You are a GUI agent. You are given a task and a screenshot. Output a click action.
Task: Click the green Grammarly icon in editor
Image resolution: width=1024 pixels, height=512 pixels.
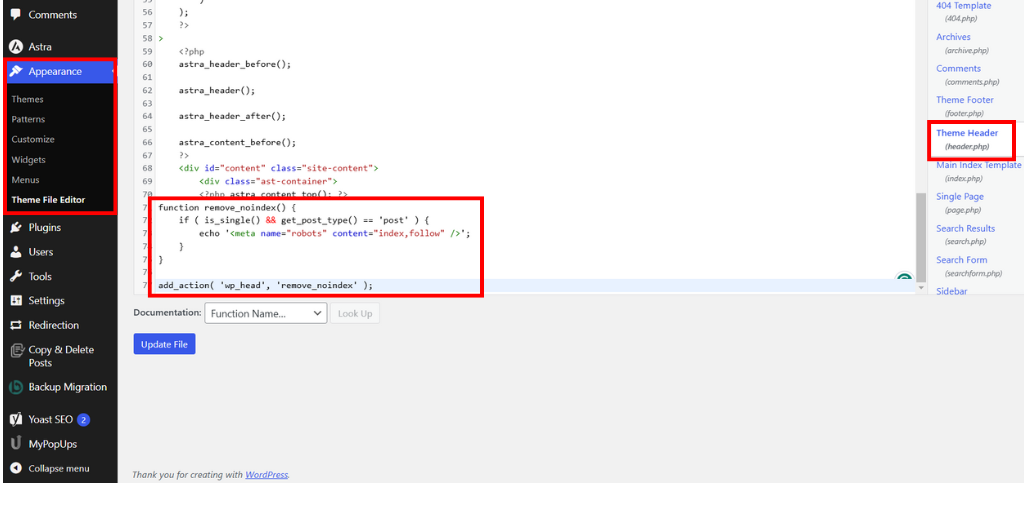[x=904, y=278]
